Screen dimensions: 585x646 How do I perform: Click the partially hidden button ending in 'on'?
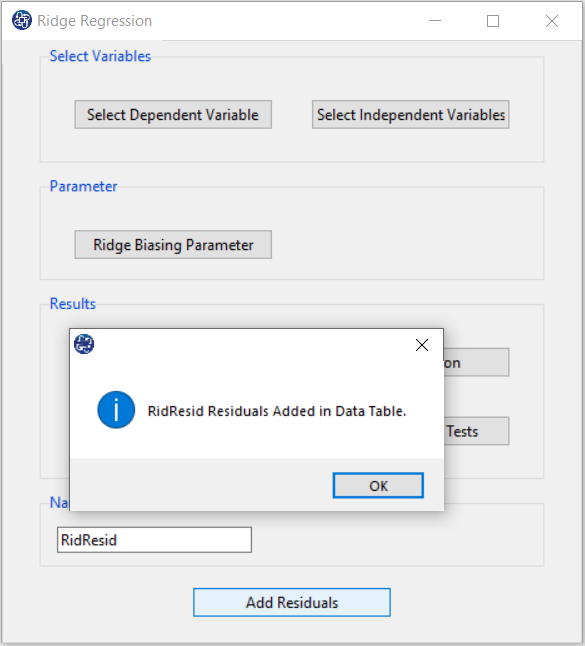(477, 363)
